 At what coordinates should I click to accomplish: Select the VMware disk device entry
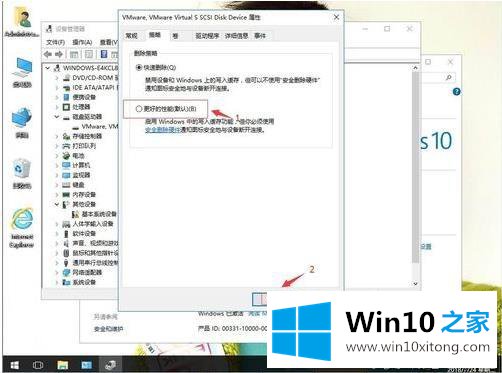[99, 126]
